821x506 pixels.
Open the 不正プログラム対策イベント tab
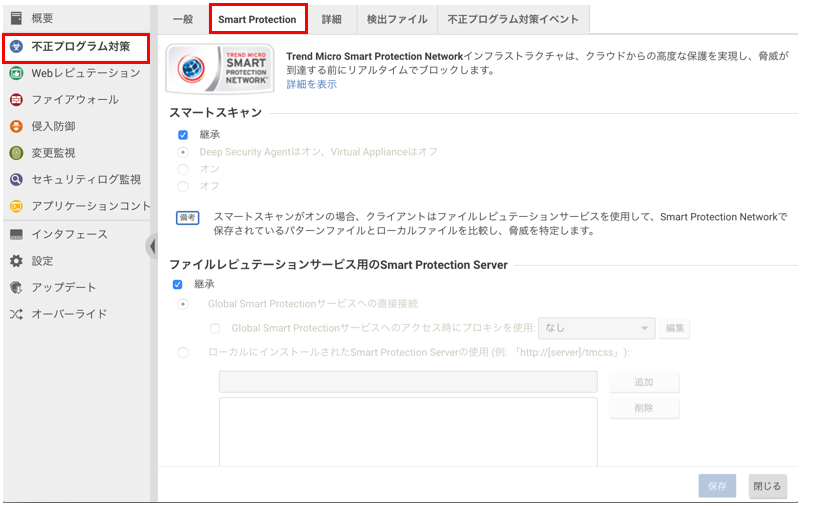pyautogui.click(x=513, y=19)
